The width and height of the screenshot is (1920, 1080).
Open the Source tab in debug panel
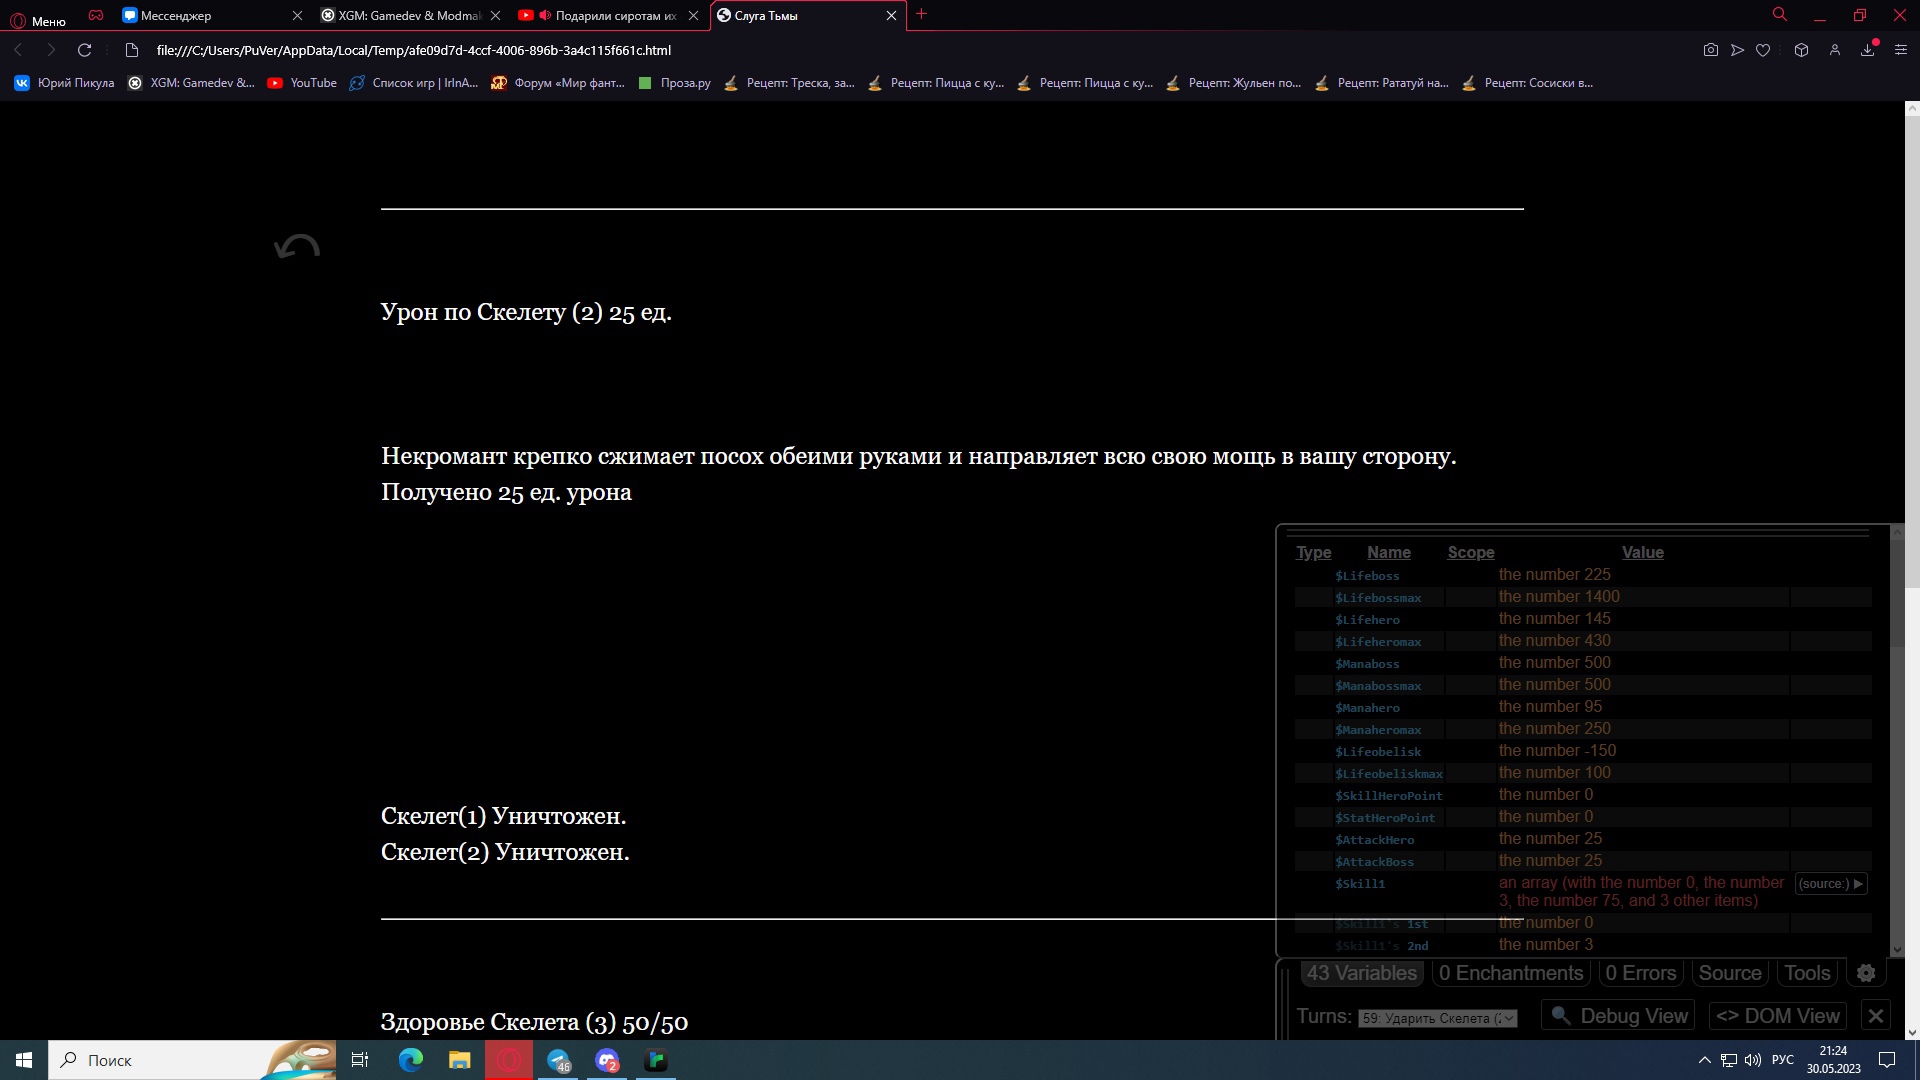pos(1729,973)
